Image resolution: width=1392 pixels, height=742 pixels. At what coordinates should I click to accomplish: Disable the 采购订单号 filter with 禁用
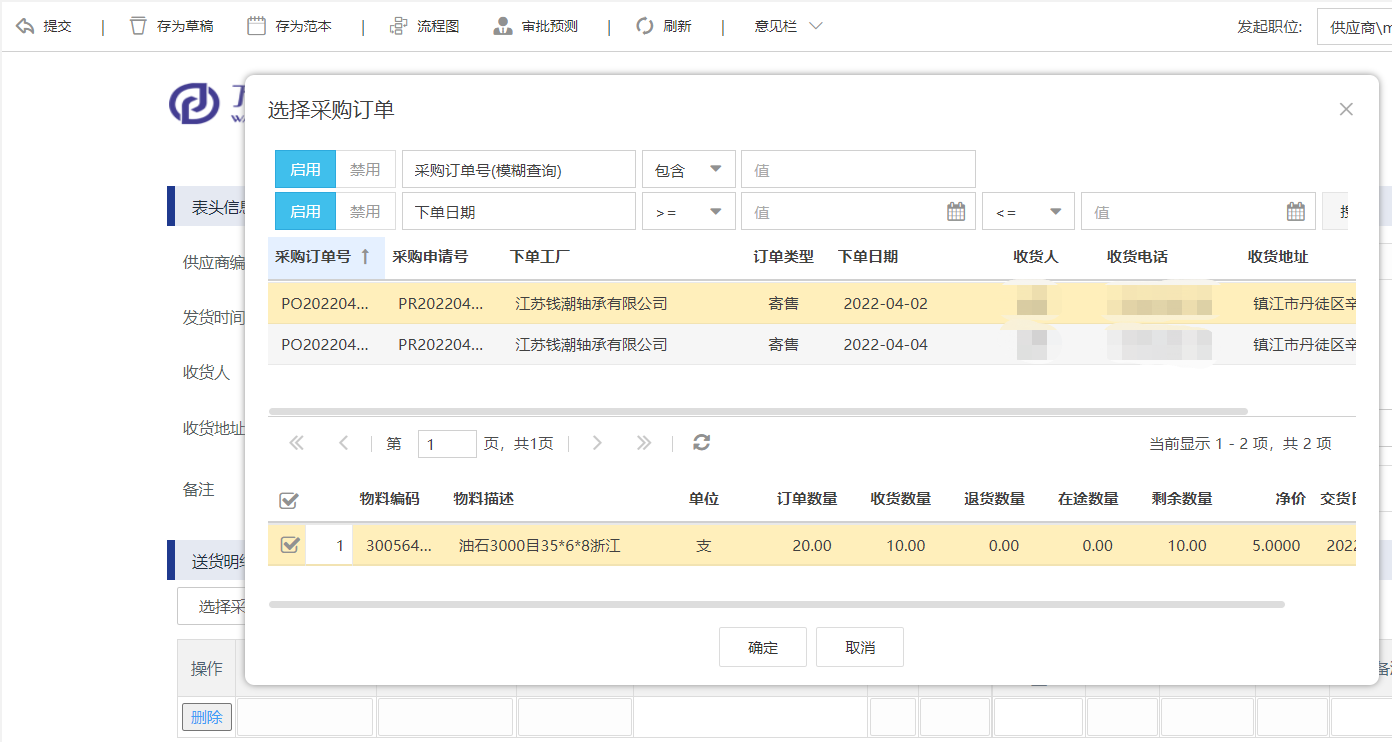[365, 170]
